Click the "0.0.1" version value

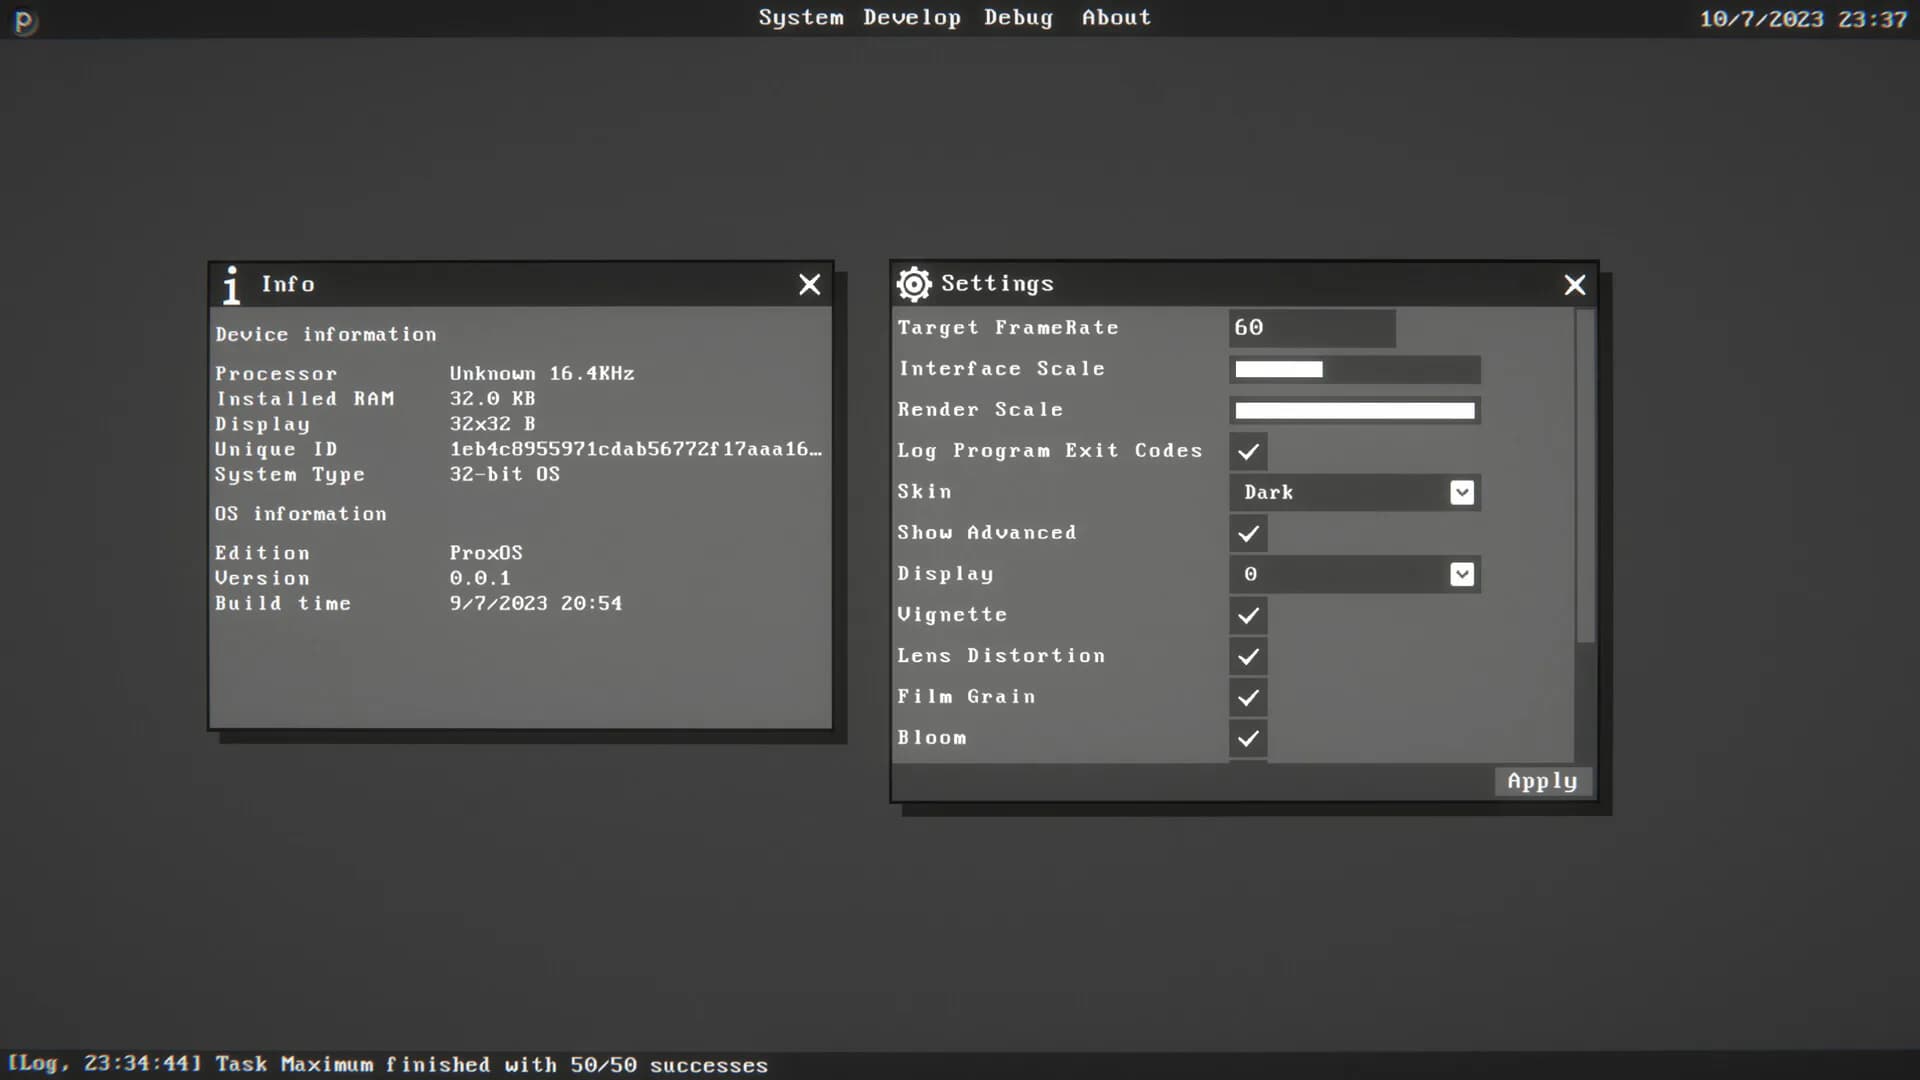(480, 578)
